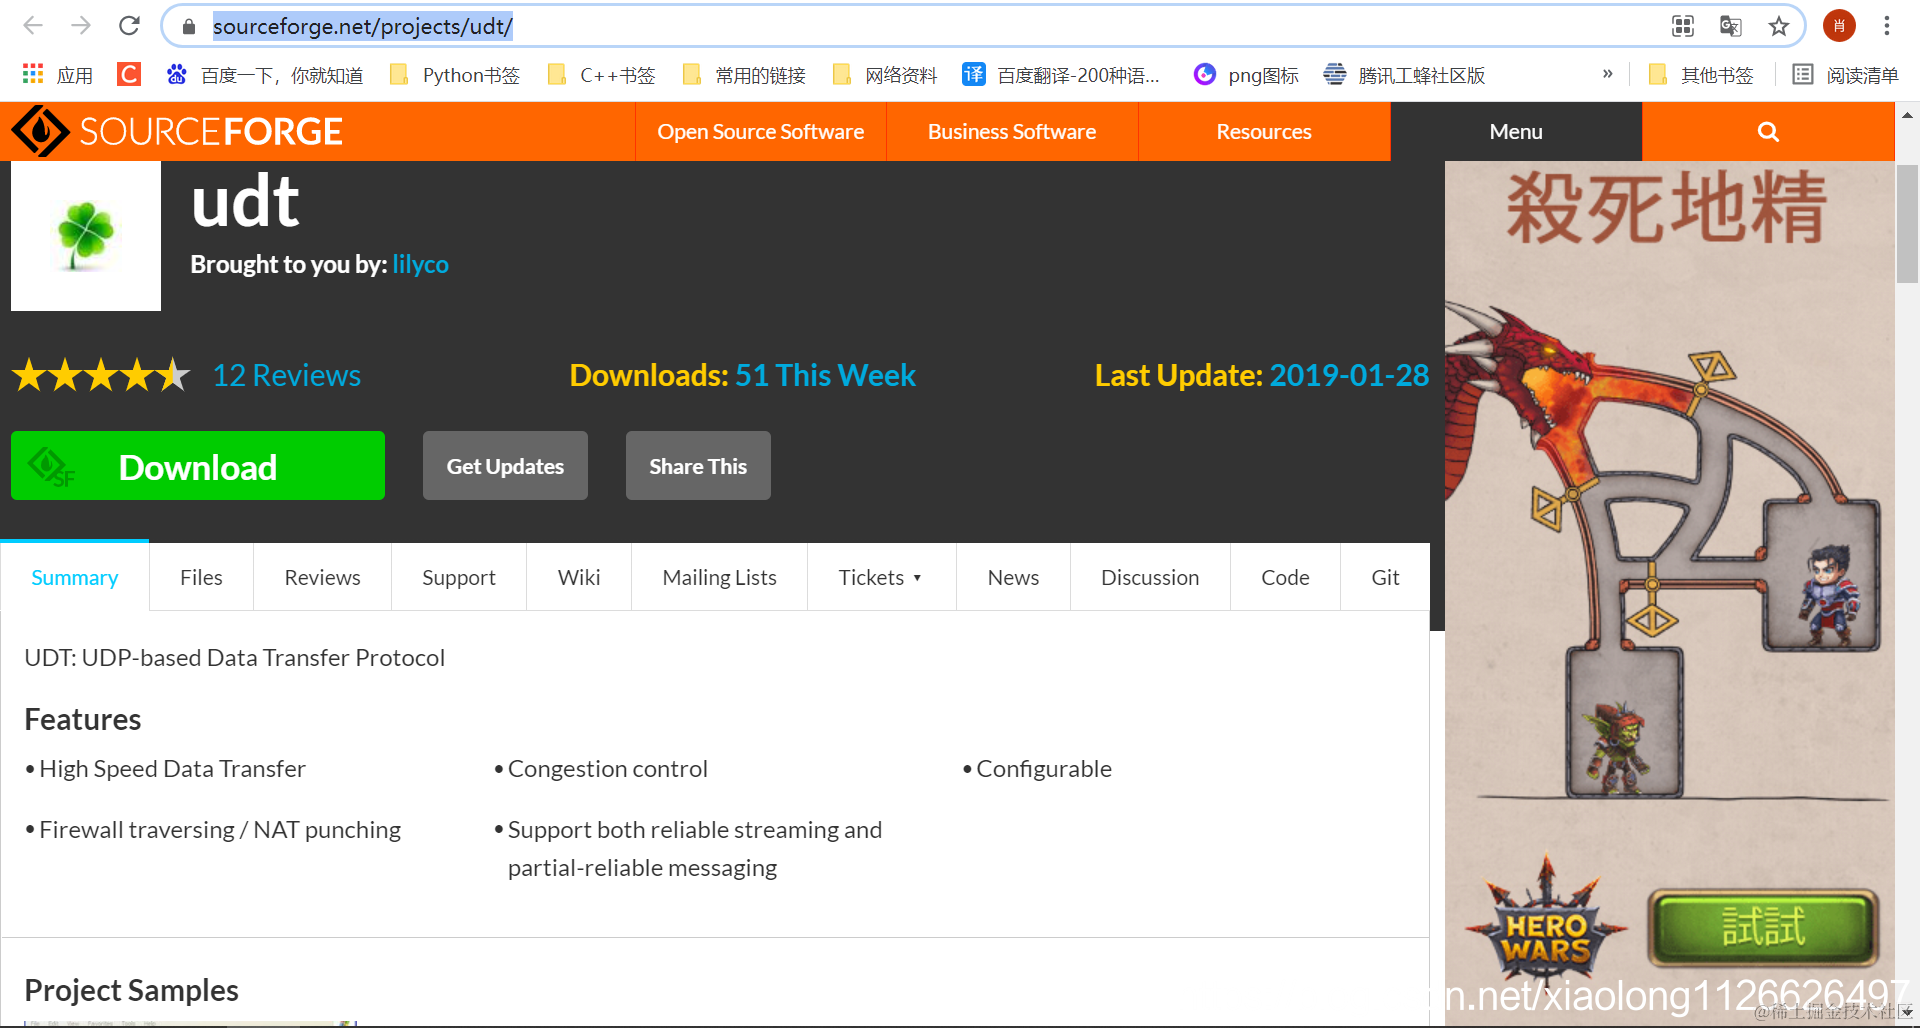
Task: Click the translate page icon
Action: pyautogui.click(x=1731, y=26)
